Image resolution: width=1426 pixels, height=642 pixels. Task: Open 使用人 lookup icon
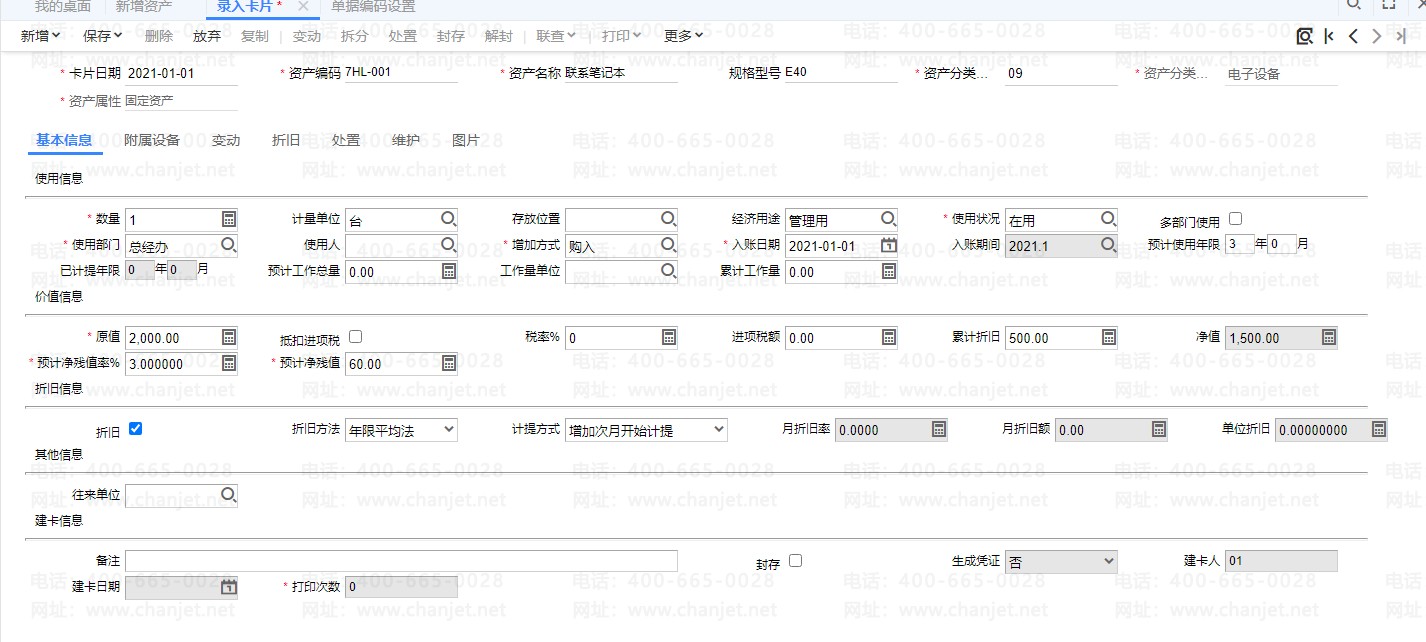coord(448,245)
